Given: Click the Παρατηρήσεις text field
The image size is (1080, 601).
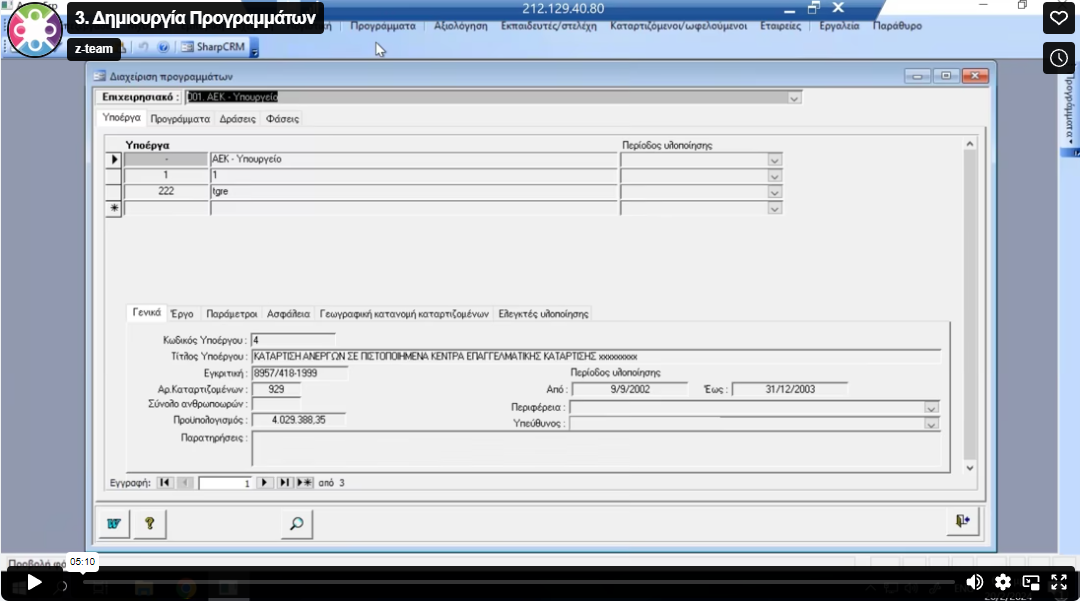Looking at the screenshot, I should (x=595, y=448).
